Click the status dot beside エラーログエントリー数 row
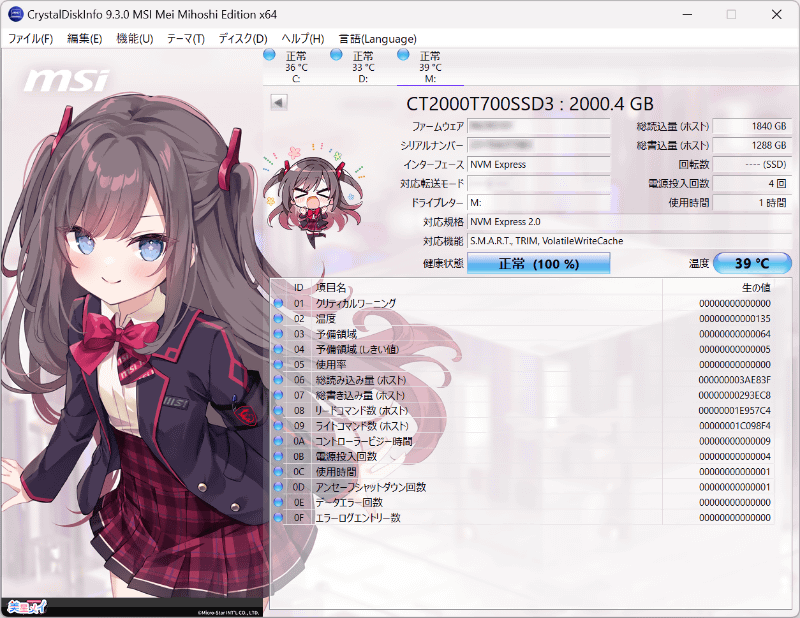Screen dimensions: 800x618 point(276,518)
